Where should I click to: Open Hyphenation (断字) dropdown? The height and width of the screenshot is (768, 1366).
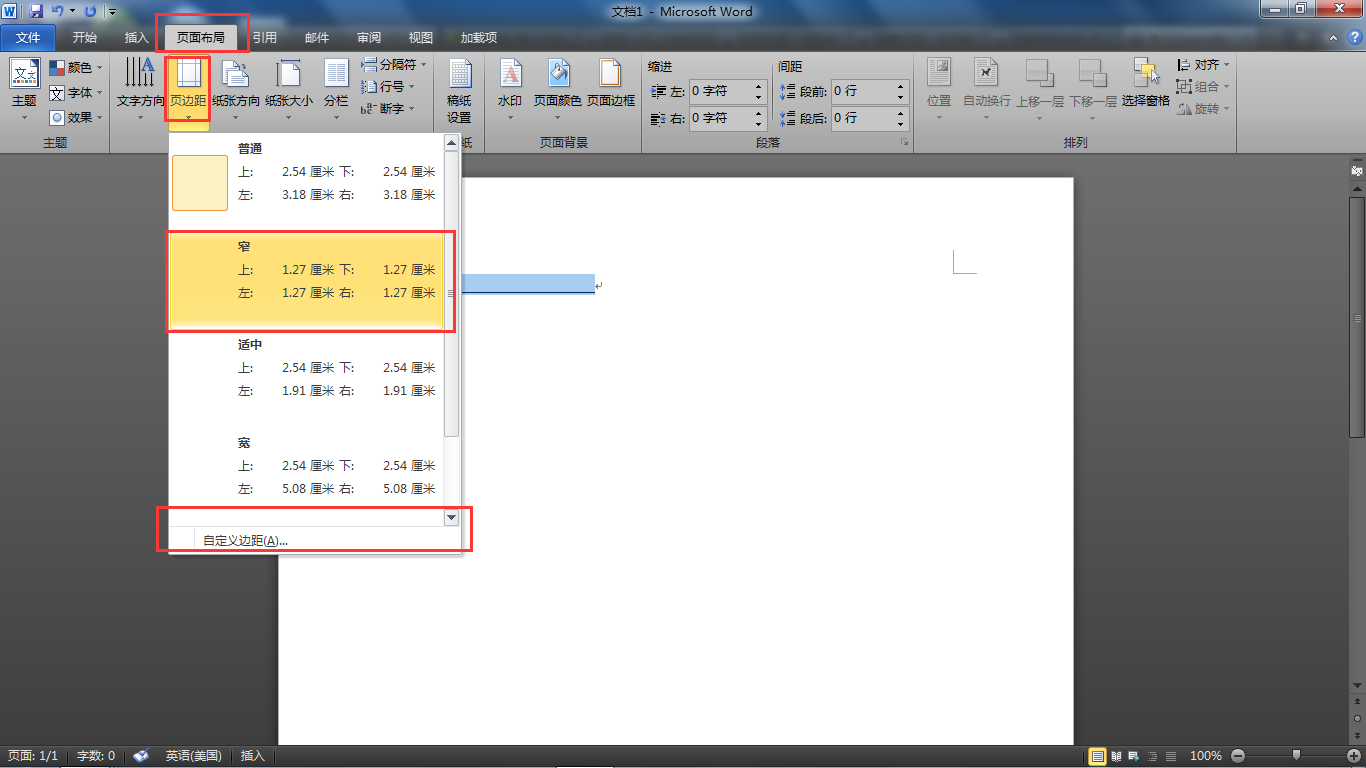pos(388,108)
